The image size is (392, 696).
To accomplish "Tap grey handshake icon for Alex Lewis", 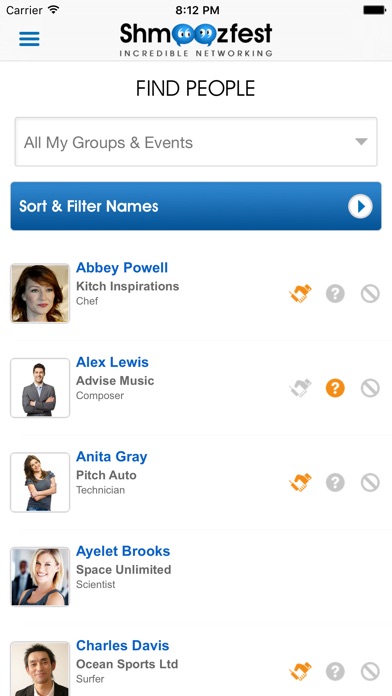I will (301, 388).
